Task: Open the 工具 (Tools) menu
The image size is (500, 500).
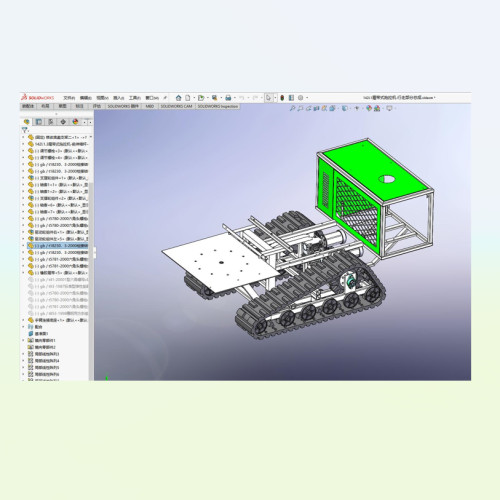Action: point(135,98)
